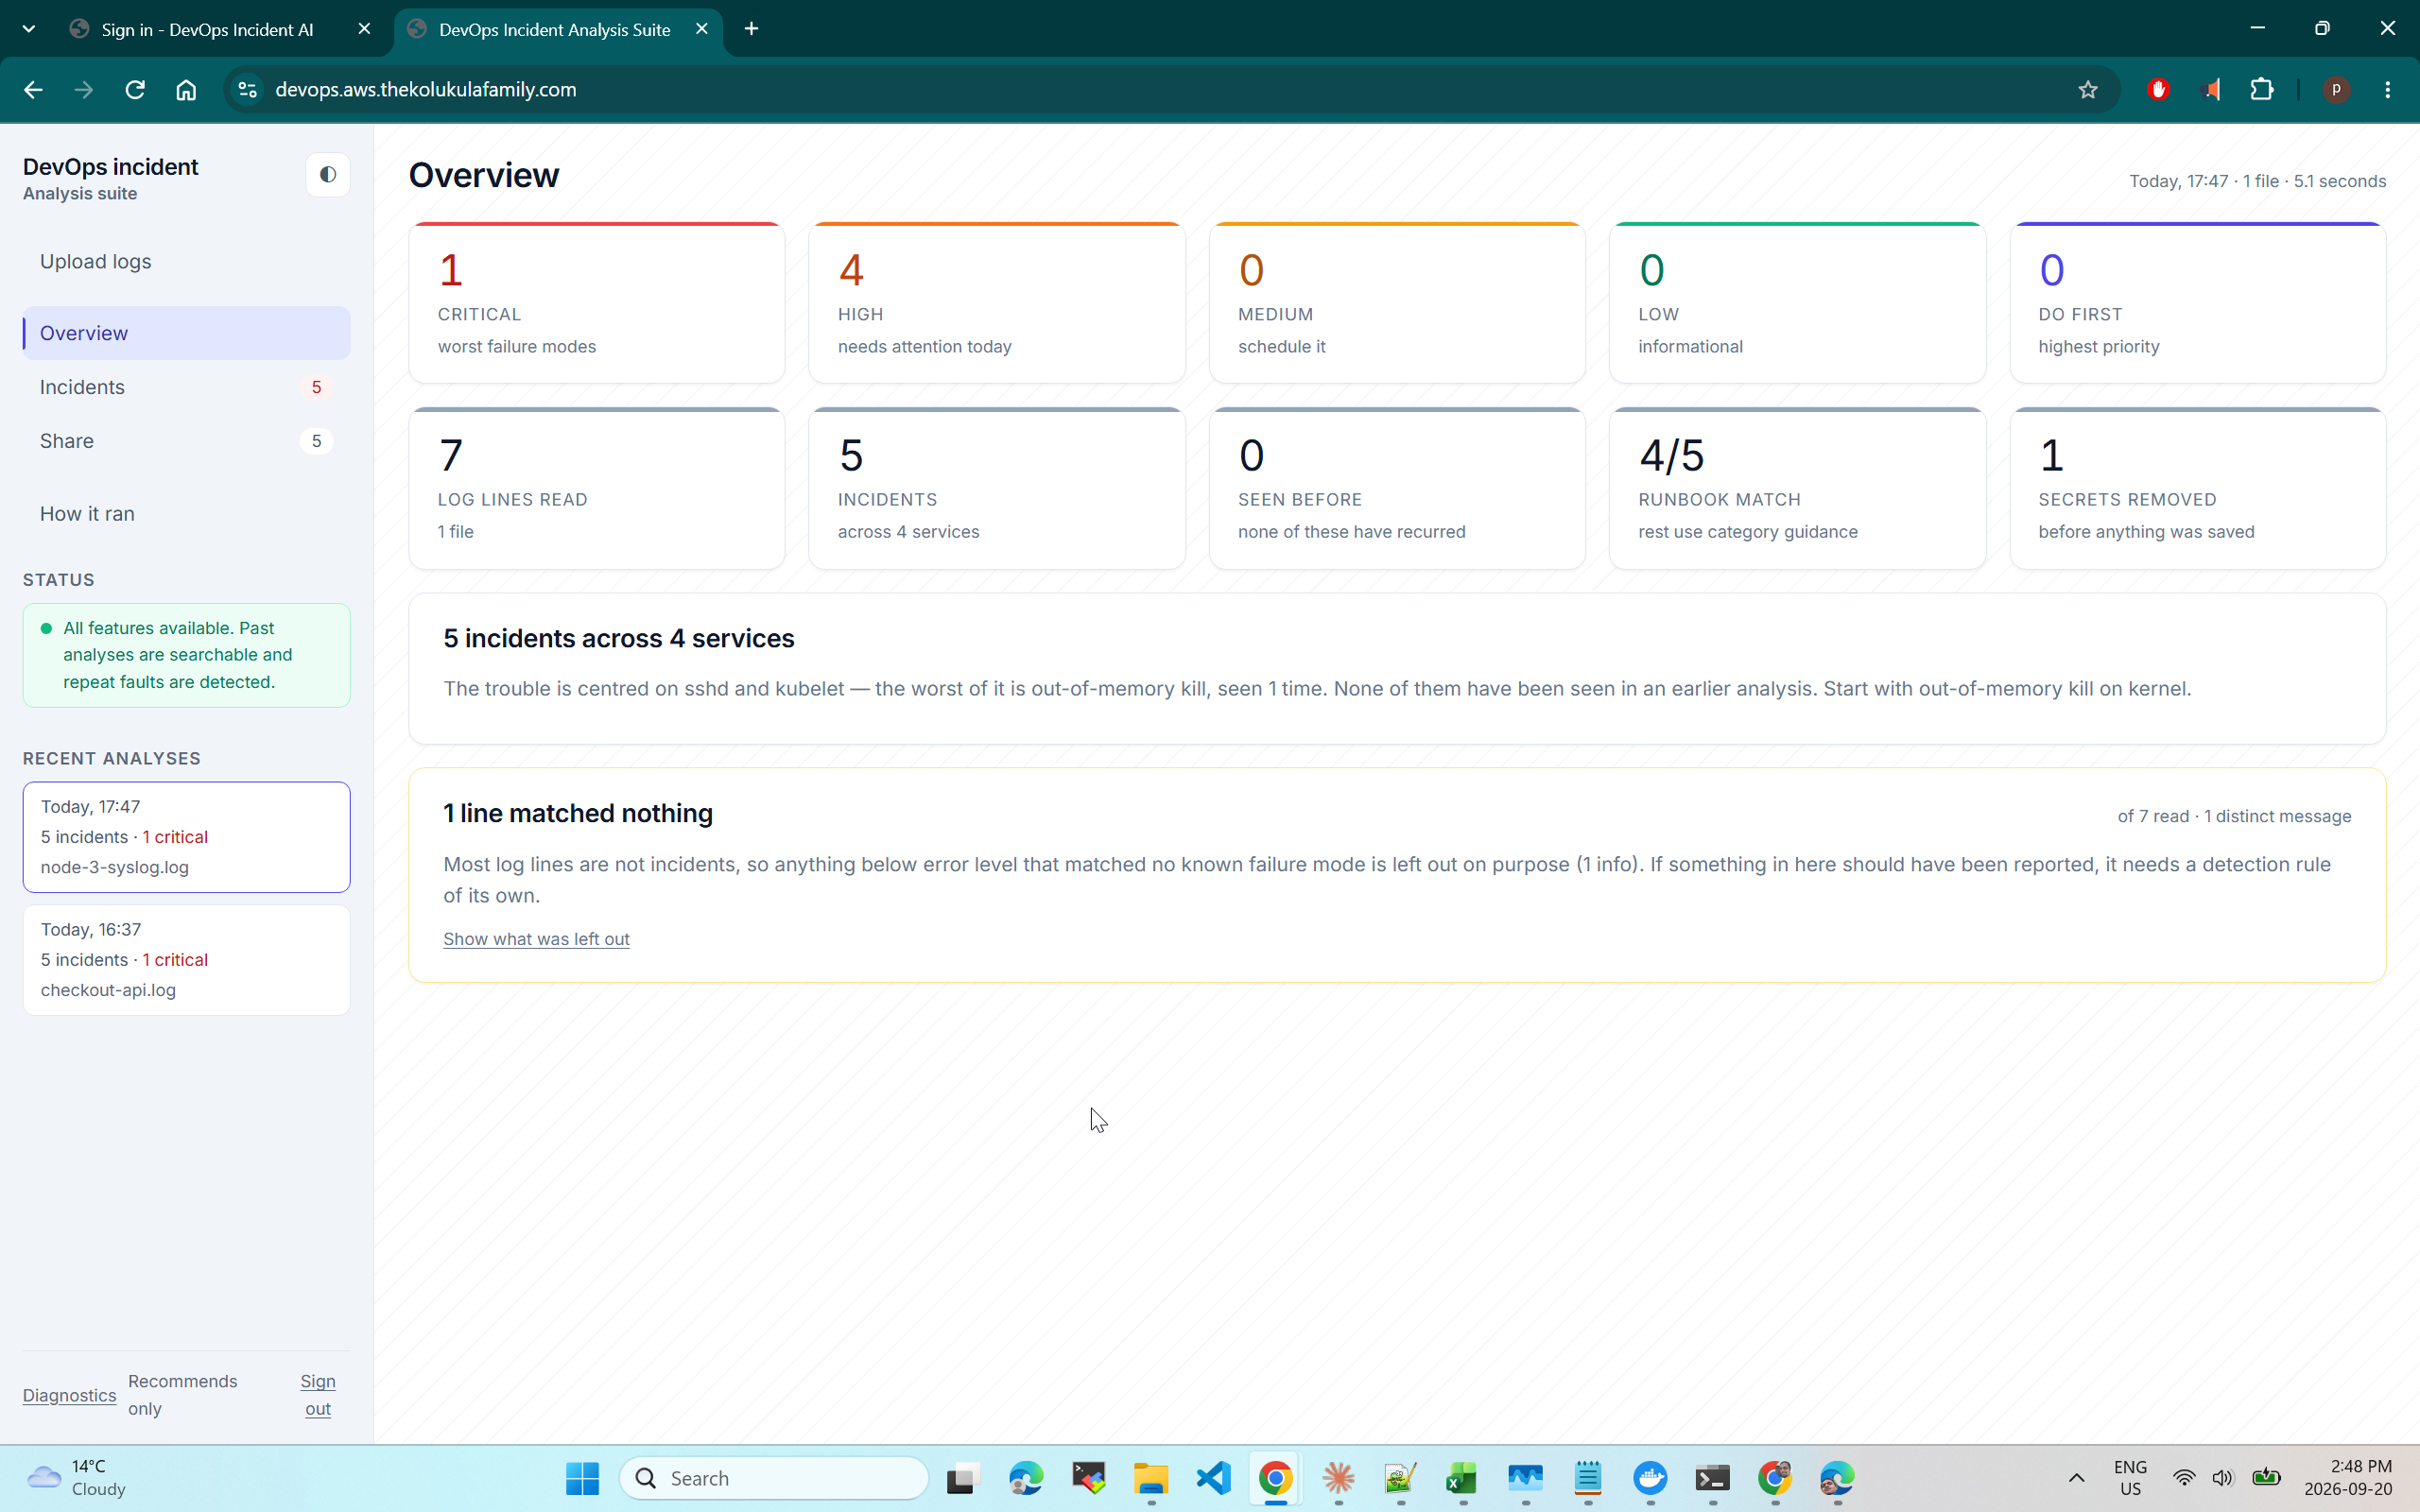2420x1512 pixels.
Task: Open the browser home page
Action: [186, 90]
